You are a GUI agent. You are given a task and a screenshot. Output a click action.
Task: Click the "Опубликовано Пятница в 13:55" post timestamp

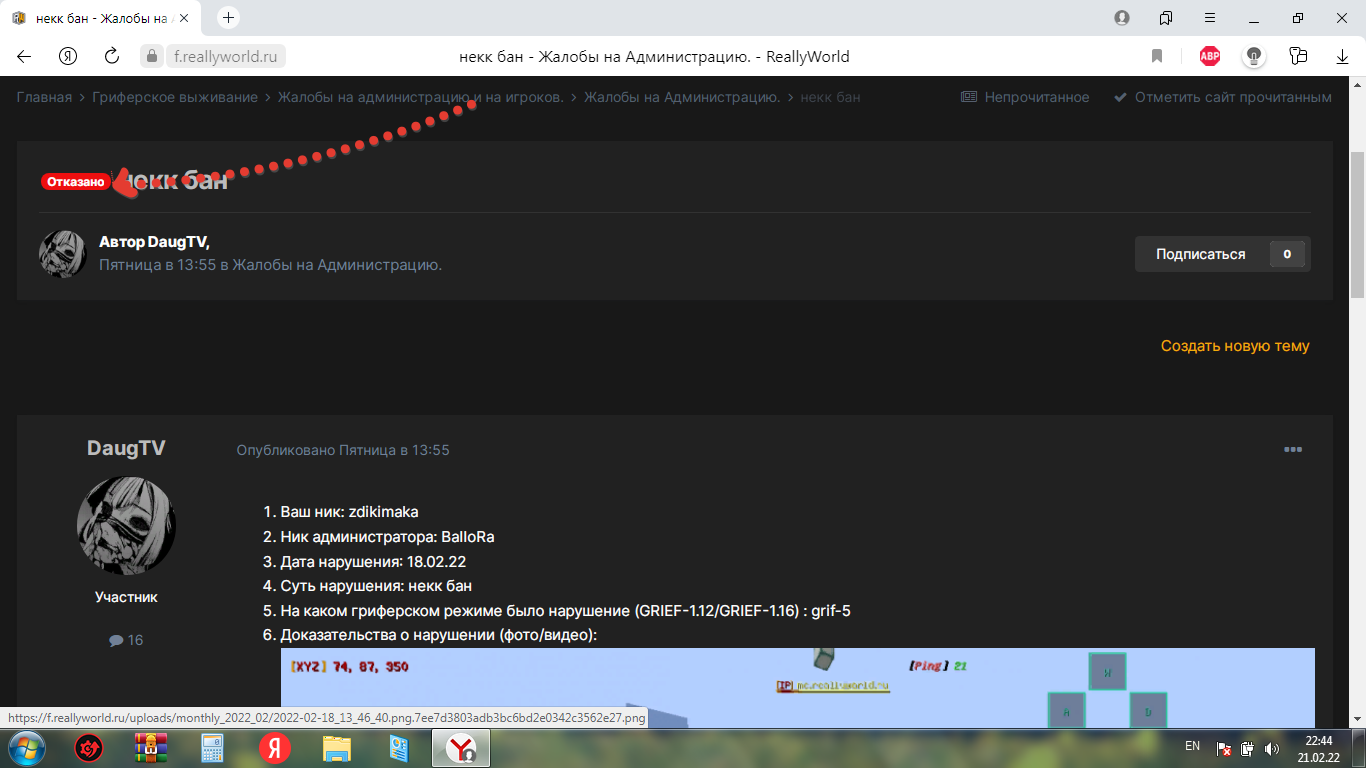pyautogui.click(x=343, y=450)
